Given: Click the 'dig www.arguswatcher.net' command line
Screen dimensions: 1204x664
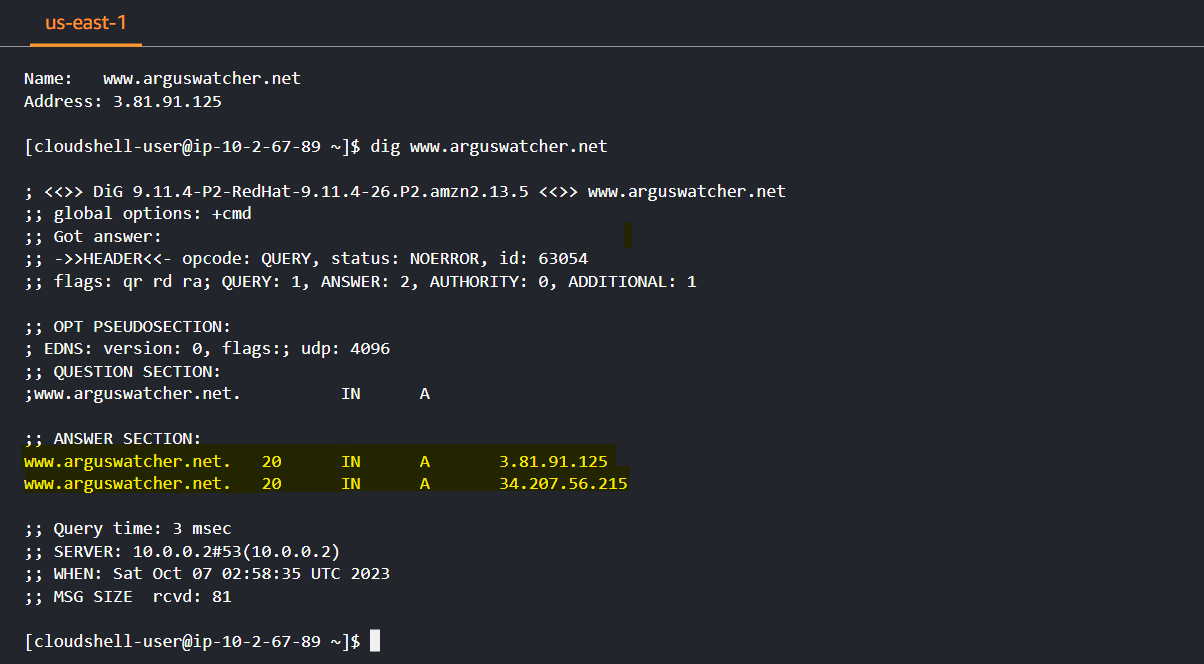Looking at the screenshot, I should click(316, 147).
